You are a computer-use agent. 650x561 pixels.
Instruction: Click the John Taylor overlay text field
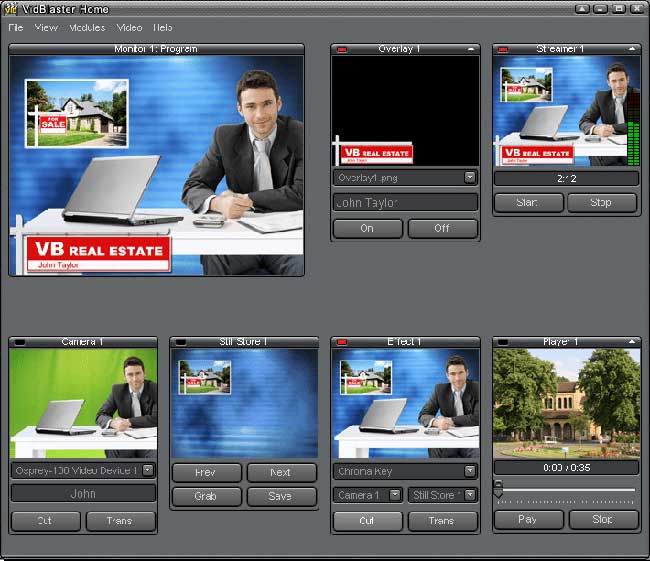[405, 203]
